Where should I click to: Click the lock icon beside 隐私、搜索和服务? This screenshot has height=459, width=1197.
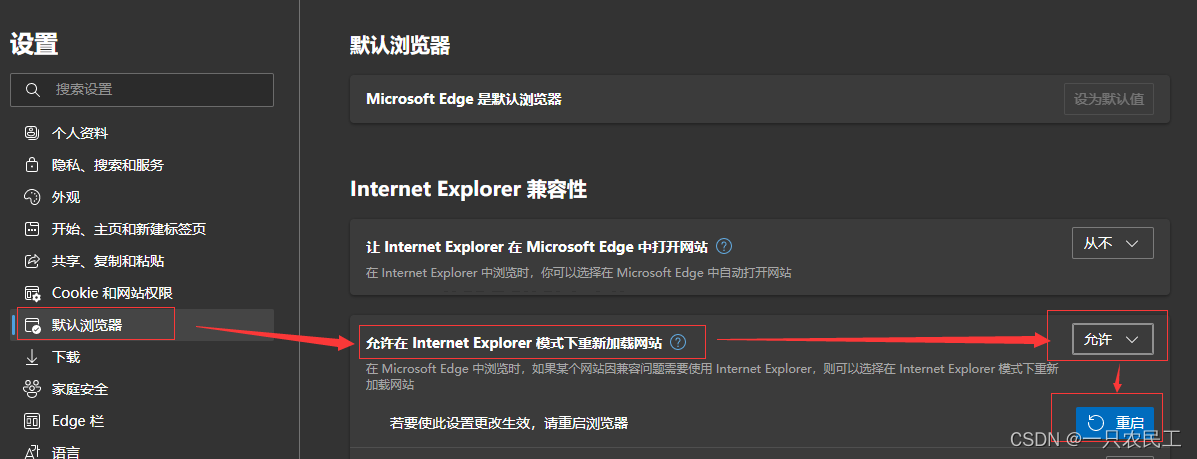point(32,165)
